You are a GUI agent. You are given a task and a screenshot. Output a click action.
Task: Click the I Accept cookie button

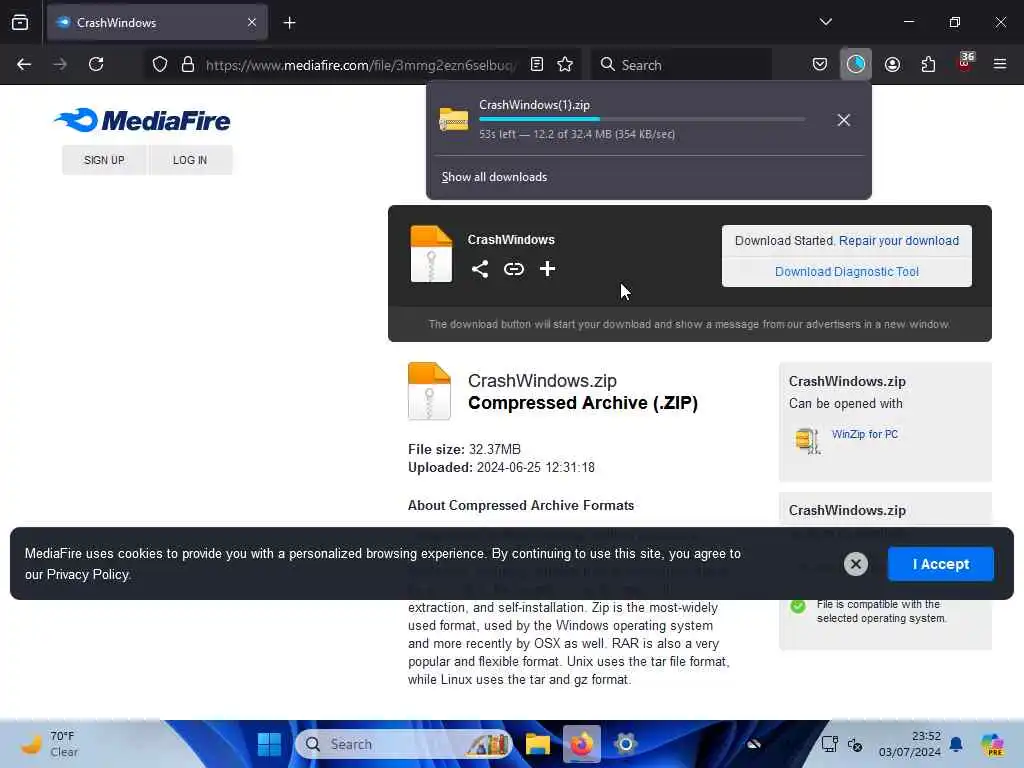940,564
